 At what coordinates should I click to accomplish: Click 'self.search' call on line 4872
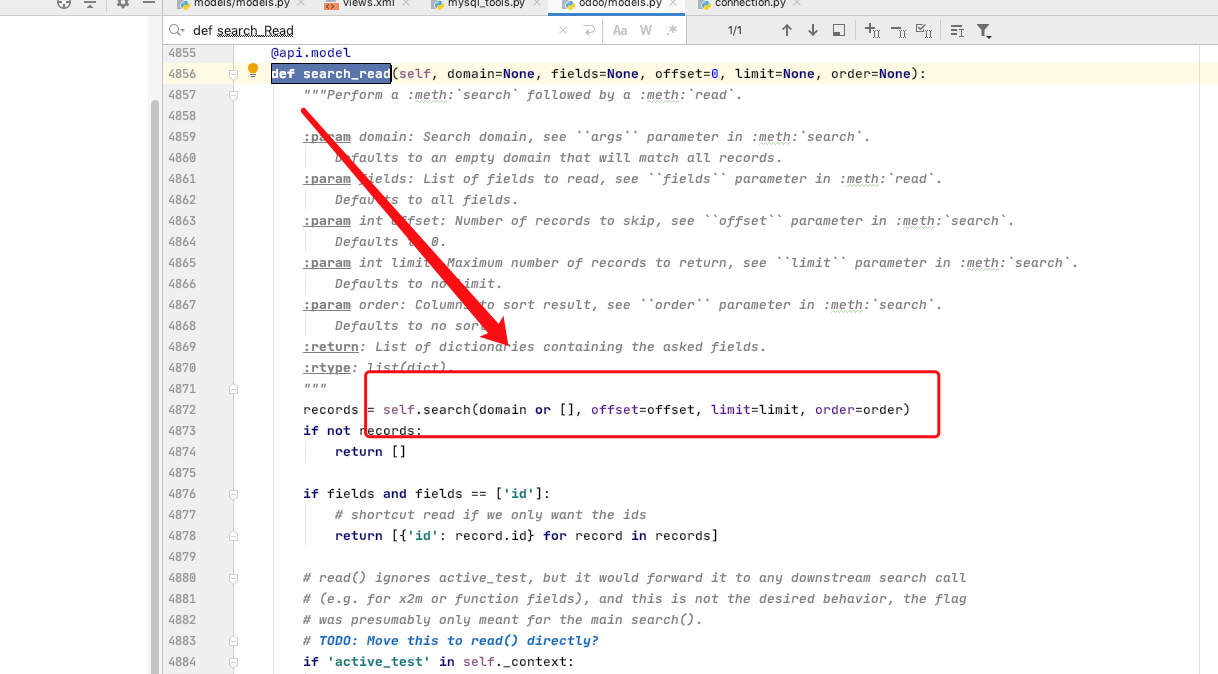(x=427, y=410)
